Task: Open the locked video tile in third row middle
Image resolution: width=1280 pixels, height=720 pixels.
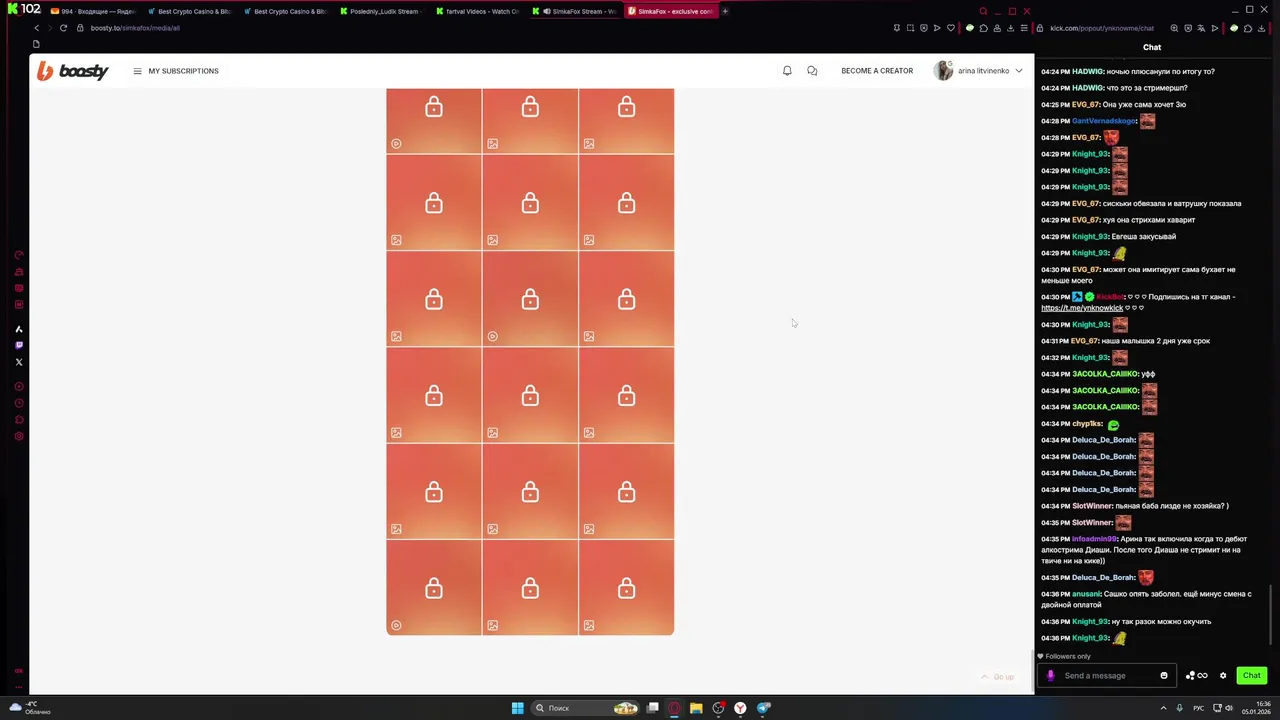Action: [530, 298]
